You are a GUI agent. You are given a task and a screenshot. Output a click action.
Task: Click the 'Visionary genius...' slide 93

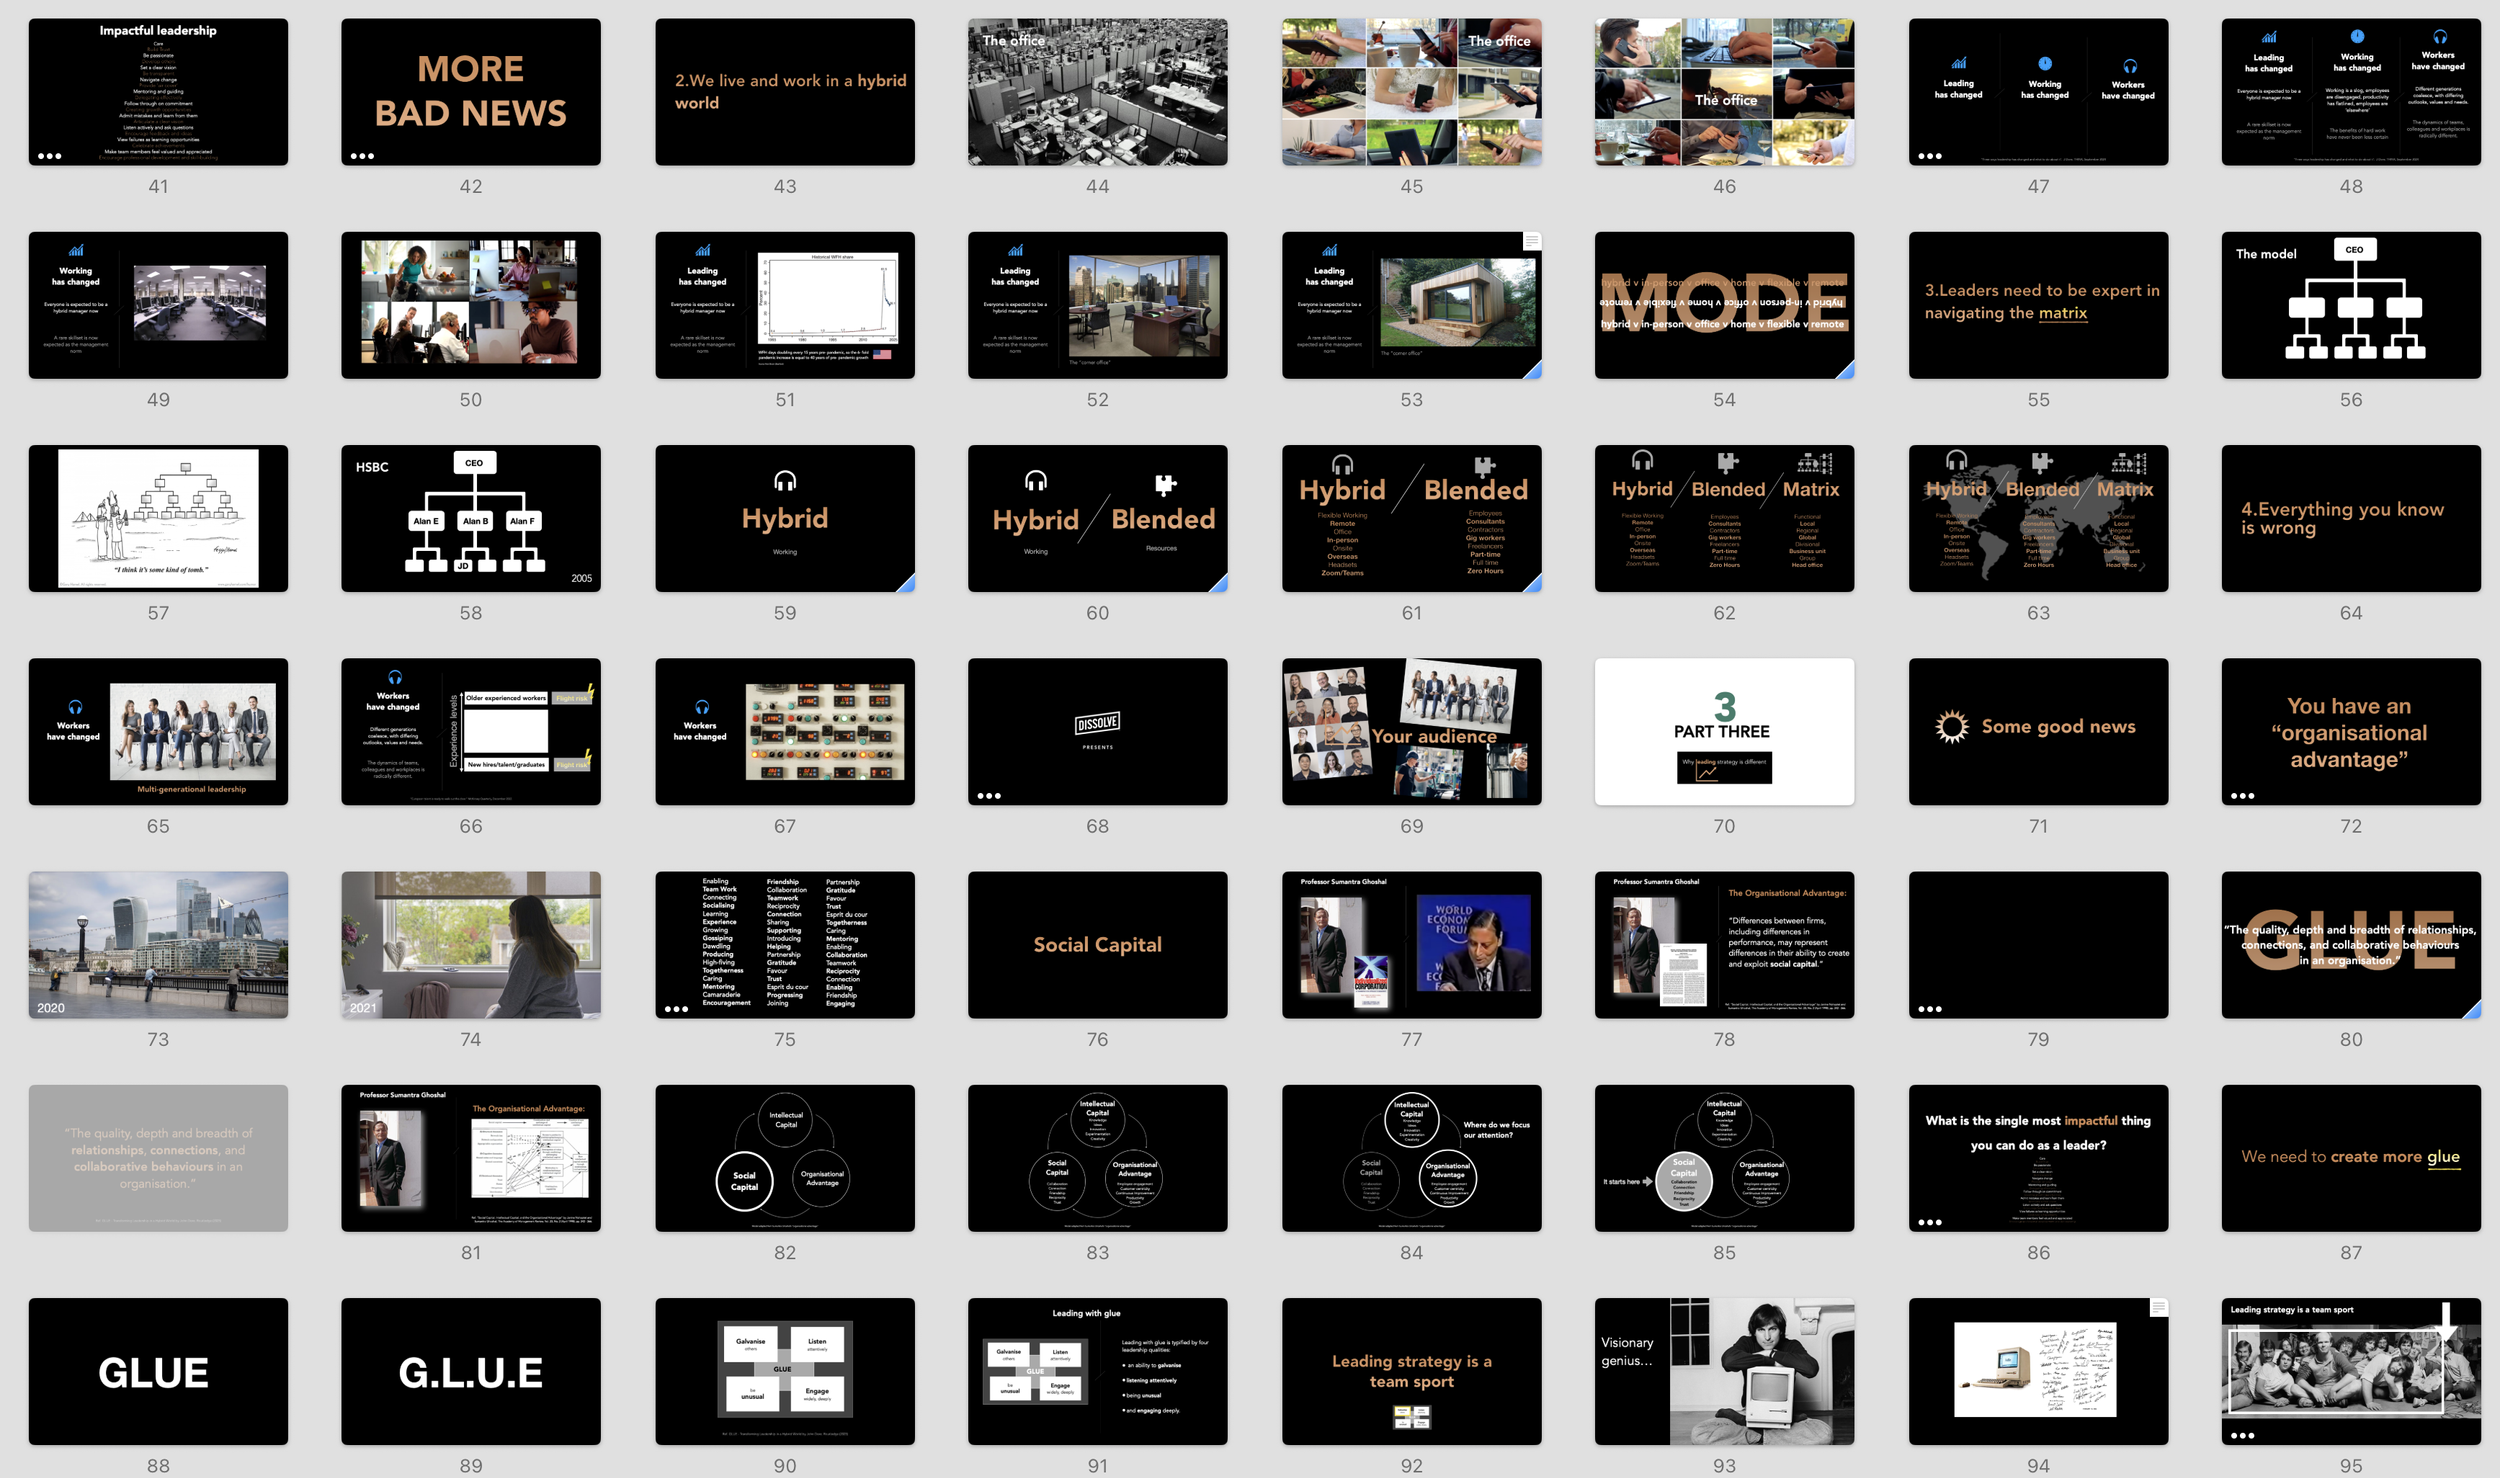click(x=1723, y=1371)
